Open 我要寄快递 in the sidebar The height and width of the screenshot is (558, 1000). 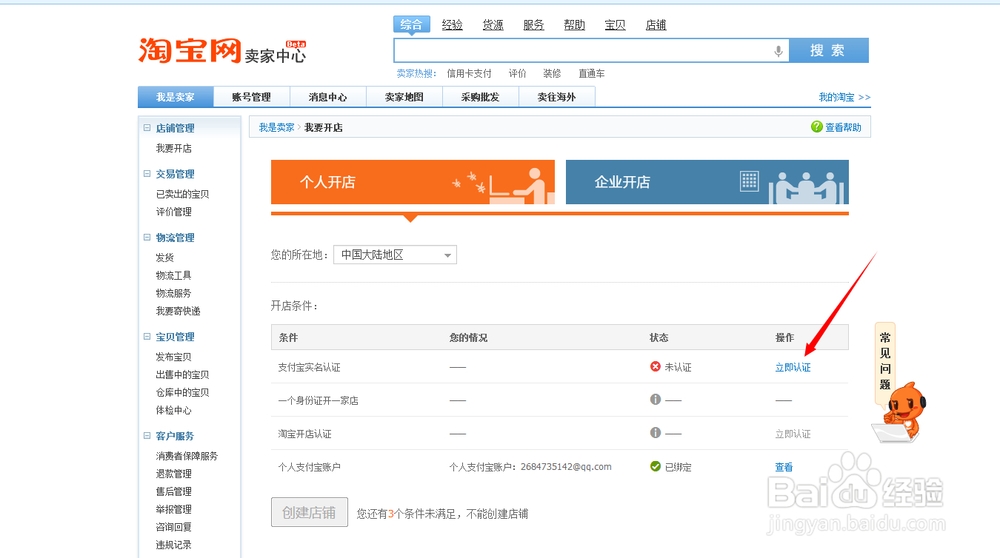pos(178,311)
